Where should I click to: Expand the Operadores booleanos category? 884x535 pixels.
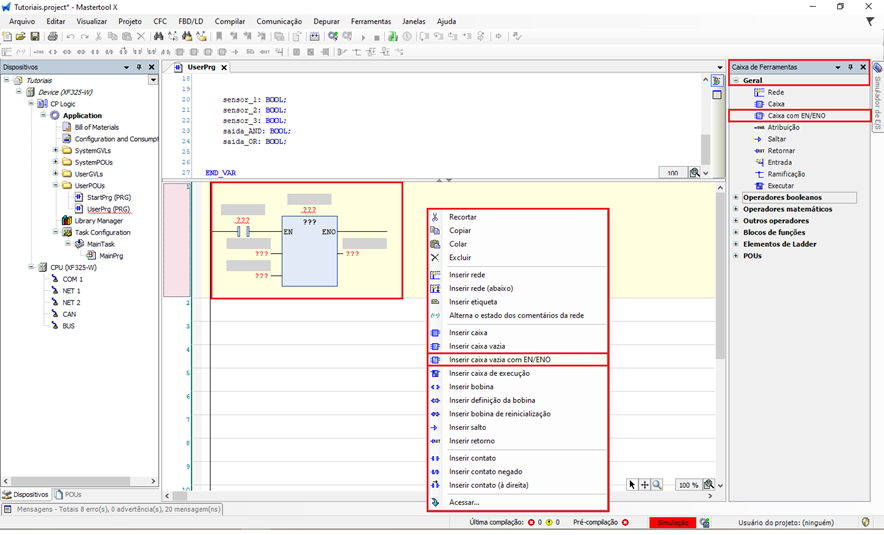coord(736,198)
